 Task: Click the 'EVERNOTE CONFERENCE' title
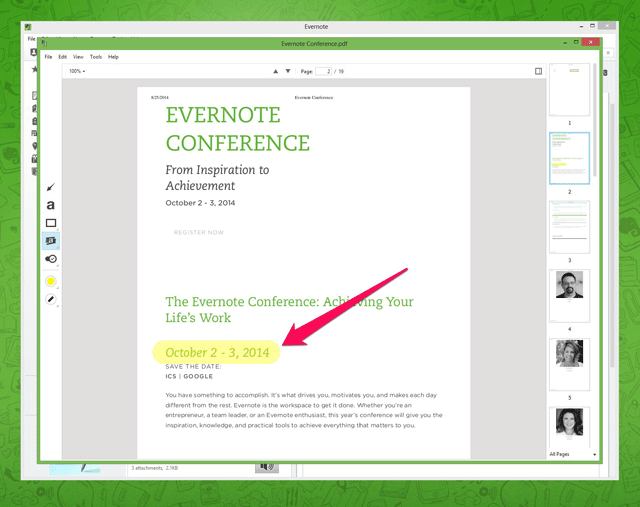pyautogui.click(x=238, y=129)
